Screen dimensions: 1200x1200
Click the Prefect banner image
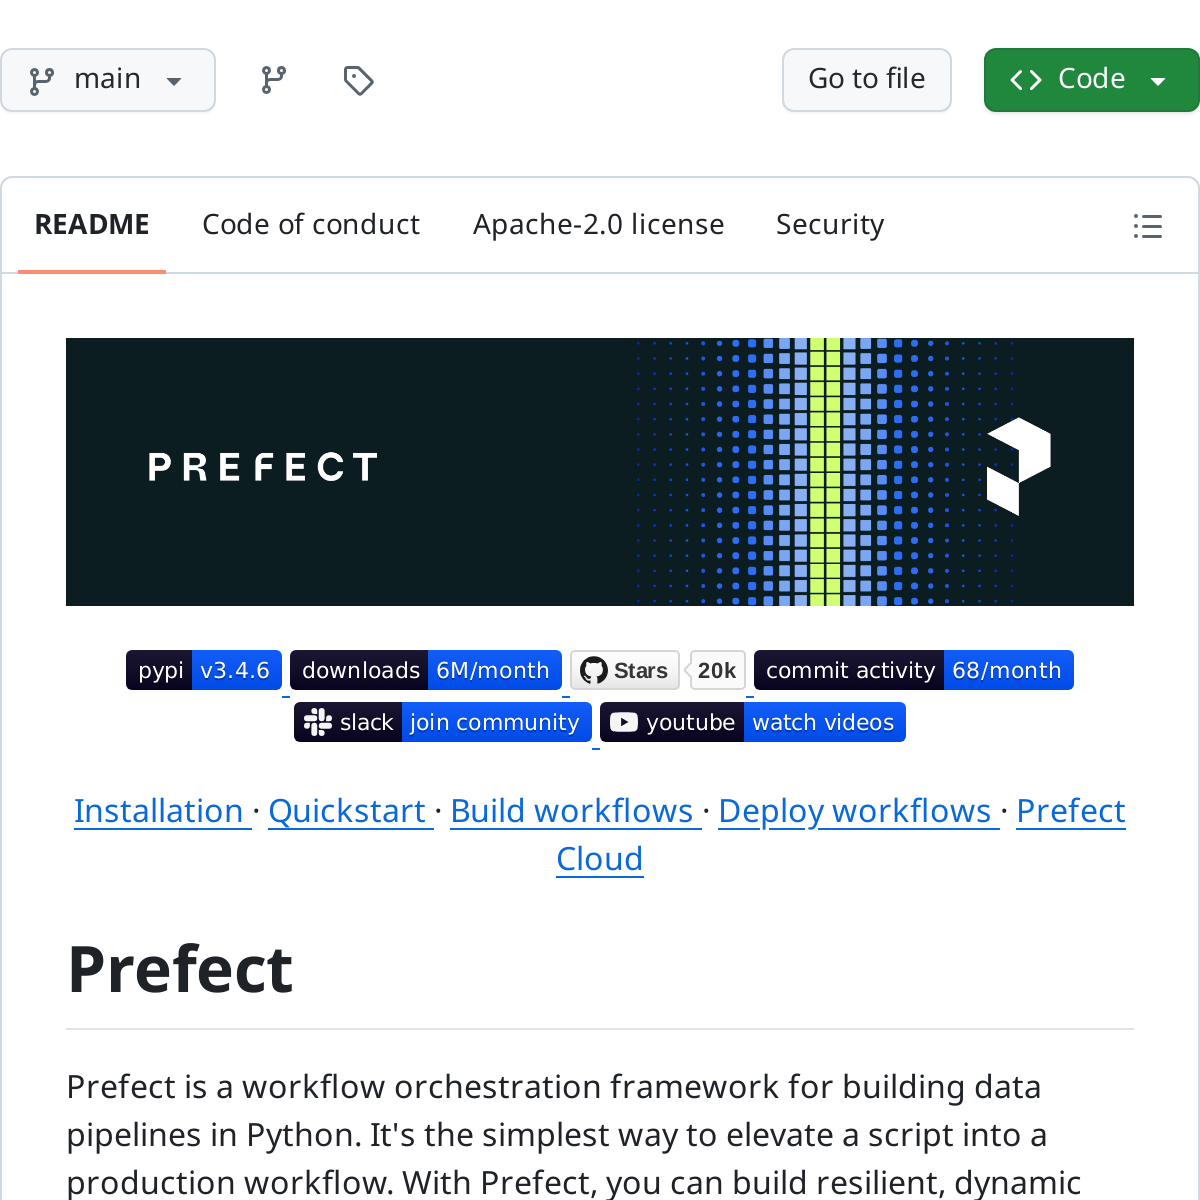click(600, 471)
